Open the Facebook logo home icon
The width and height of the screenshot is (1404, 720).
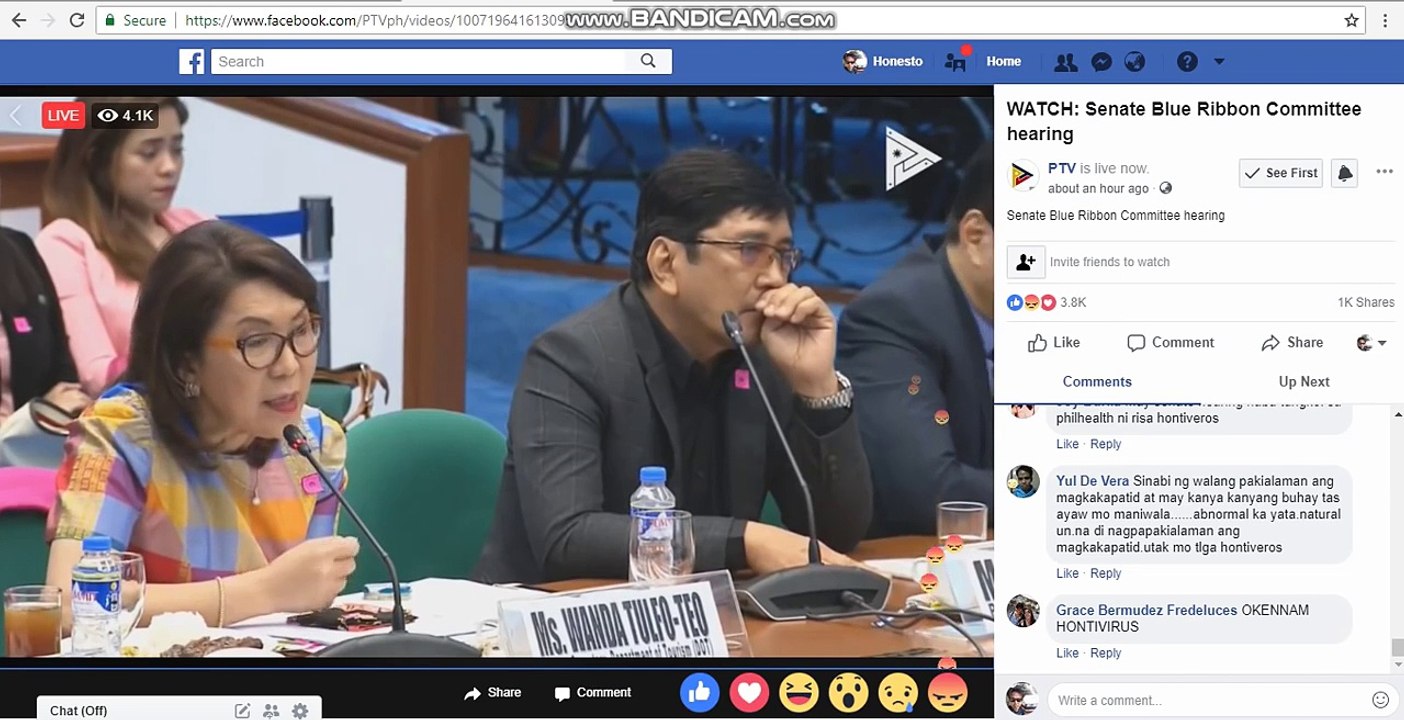coord(192,61)
